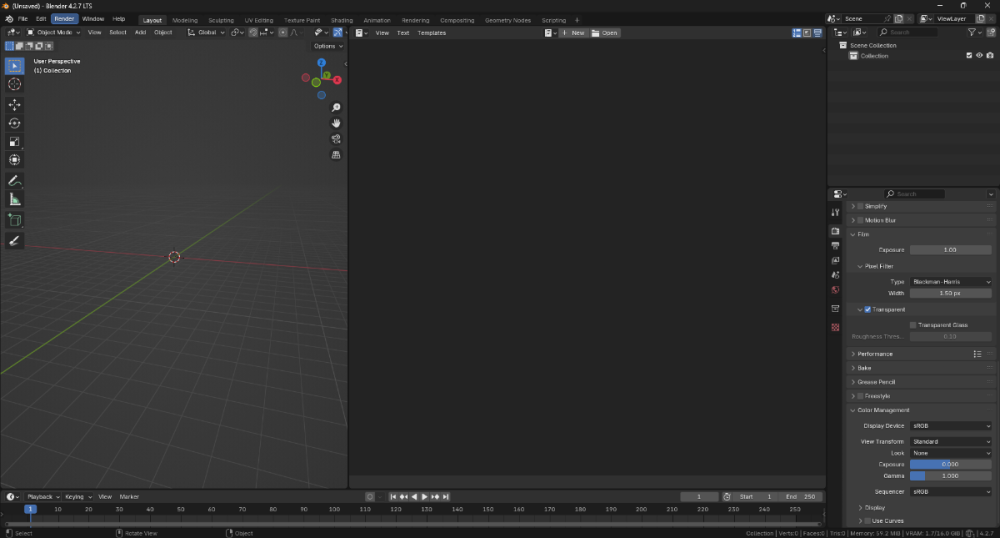The width and height of the screenshot is (1000, 538).
Task: Open the File menu
Action: point(22,19)
